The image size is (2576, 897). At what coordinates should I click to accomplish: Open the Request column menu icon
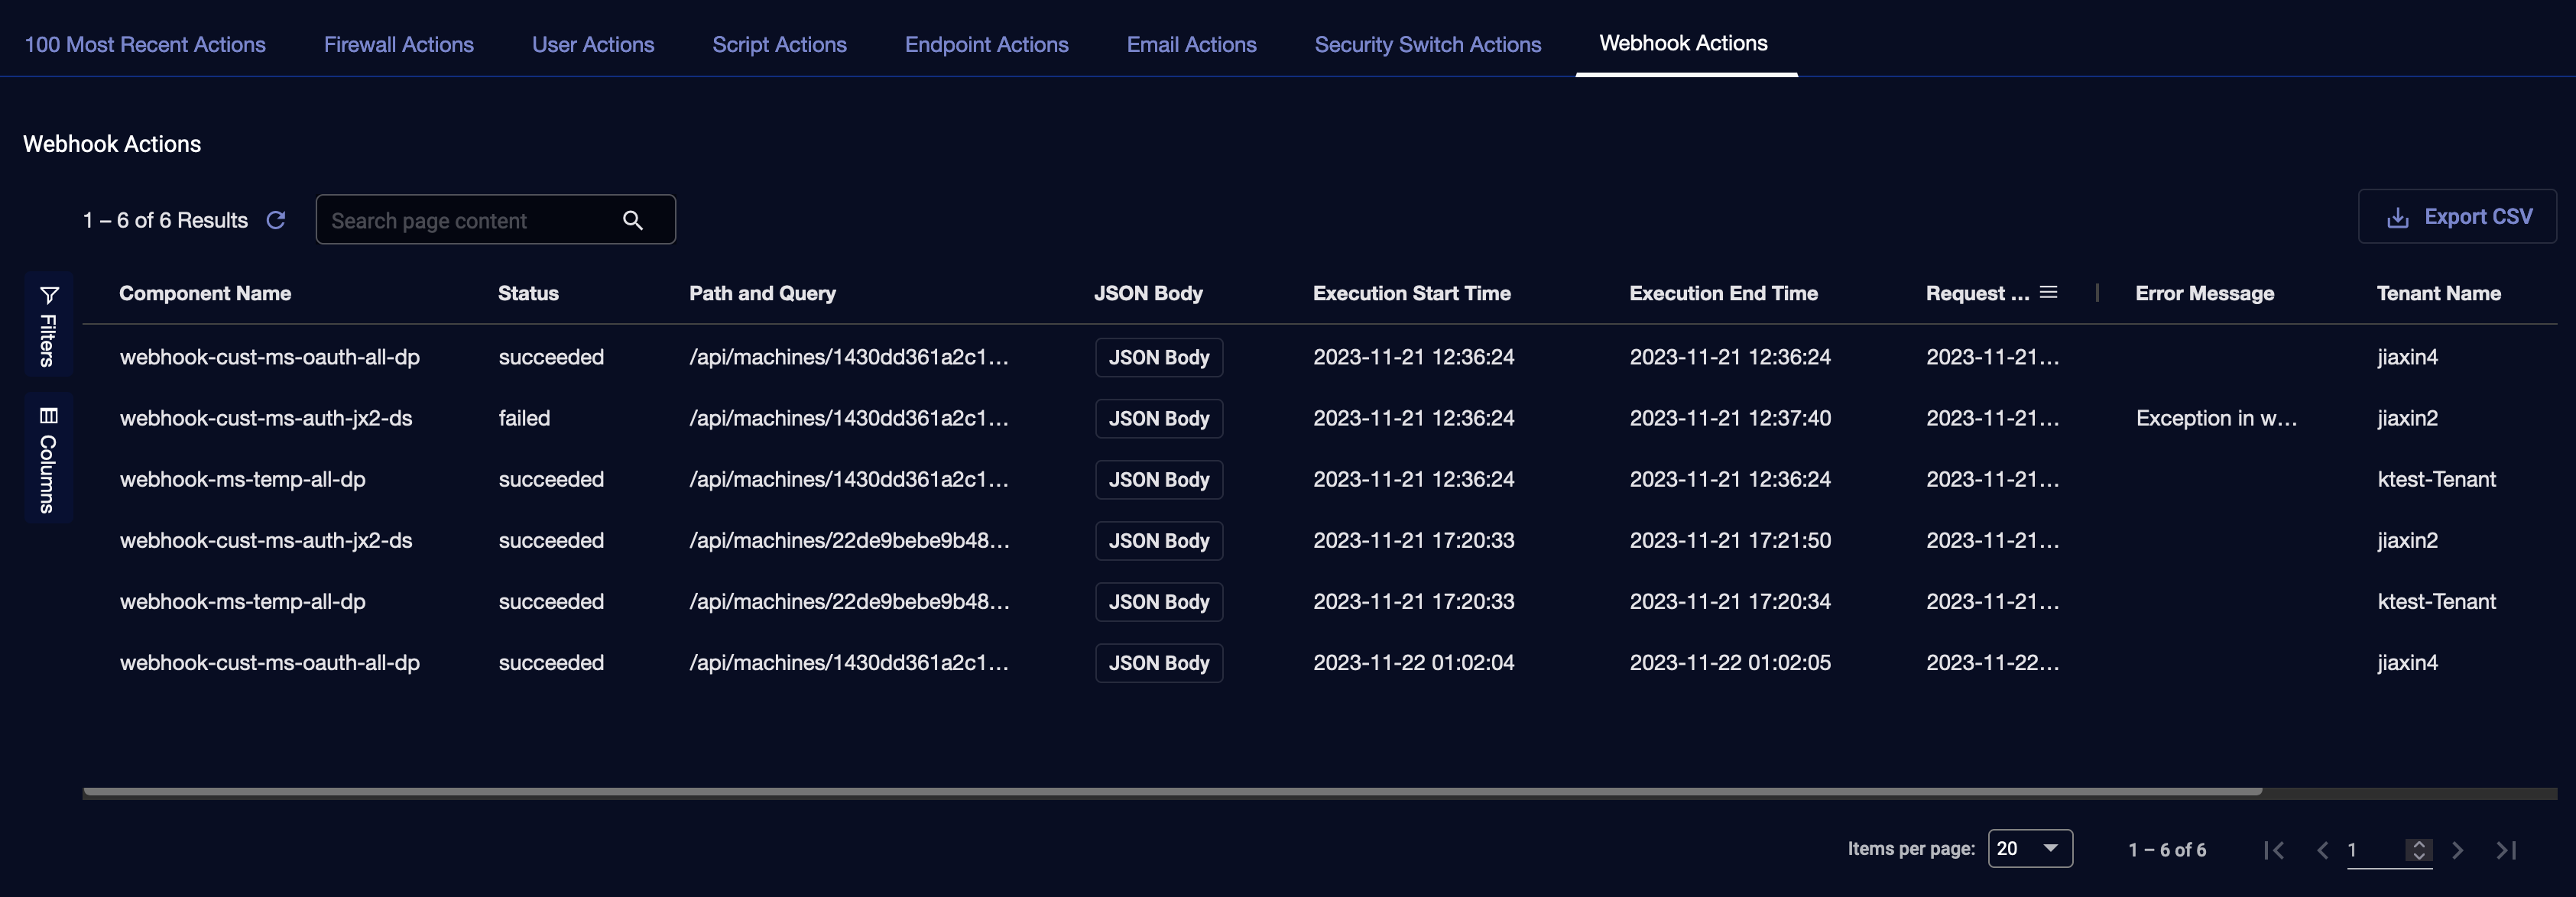(2048, 292)
